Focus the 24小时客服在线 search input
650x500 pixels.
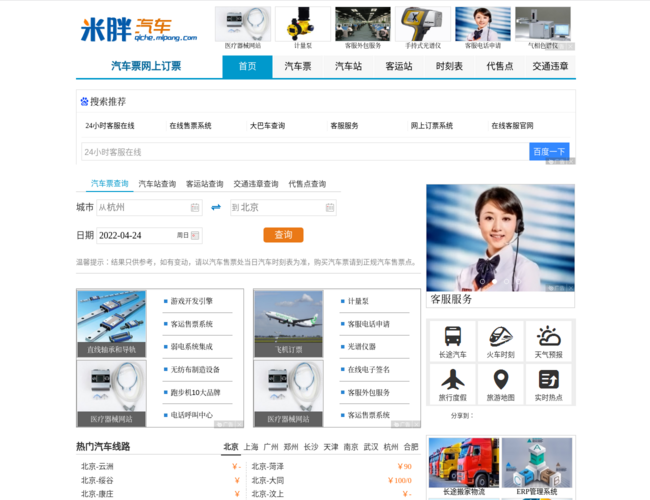click(304, 152)
